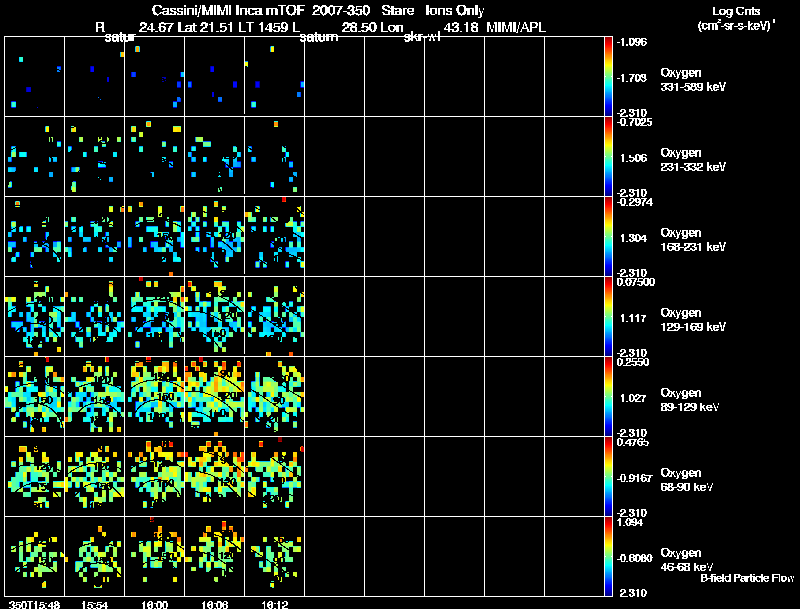Screen dimensions: 800x609
Task: Click the Oxygen 331-589 keV color bar
Action: (609, 75)
